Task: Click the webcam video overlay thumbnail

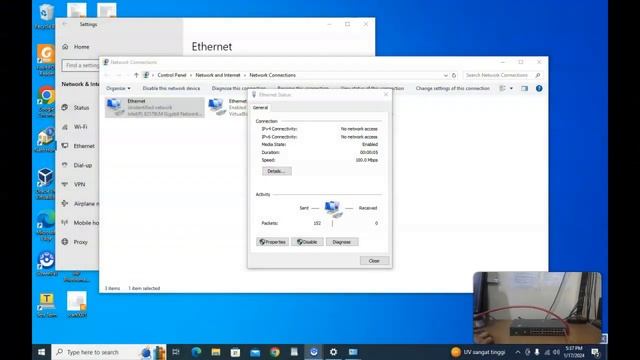Action: 537,308
